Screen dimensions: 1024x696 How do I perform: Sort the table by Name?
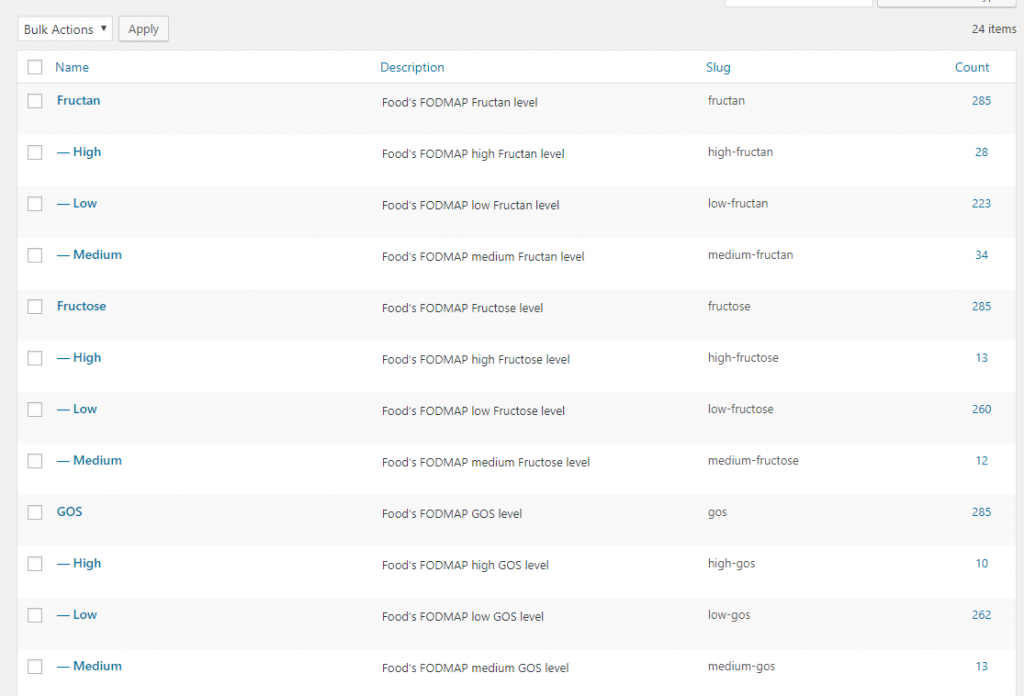[70, 66]
